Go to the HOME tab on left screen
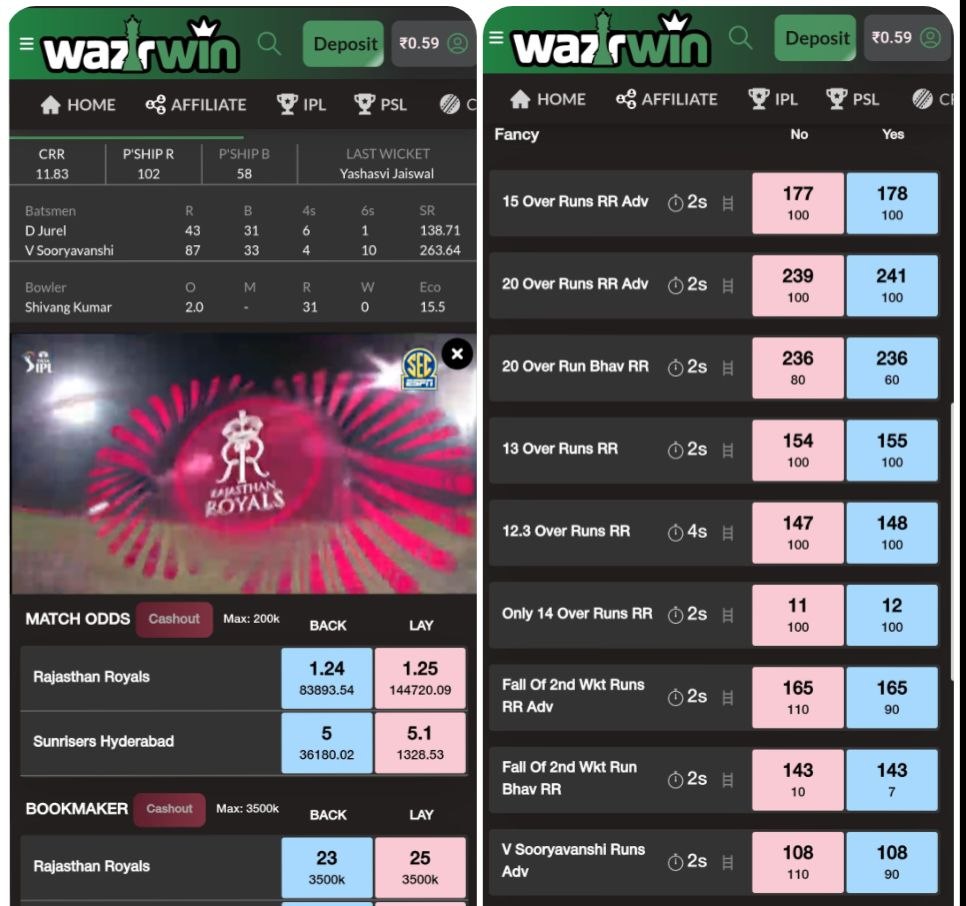Viewport: 966px width, 906px height. pos(78,105)
